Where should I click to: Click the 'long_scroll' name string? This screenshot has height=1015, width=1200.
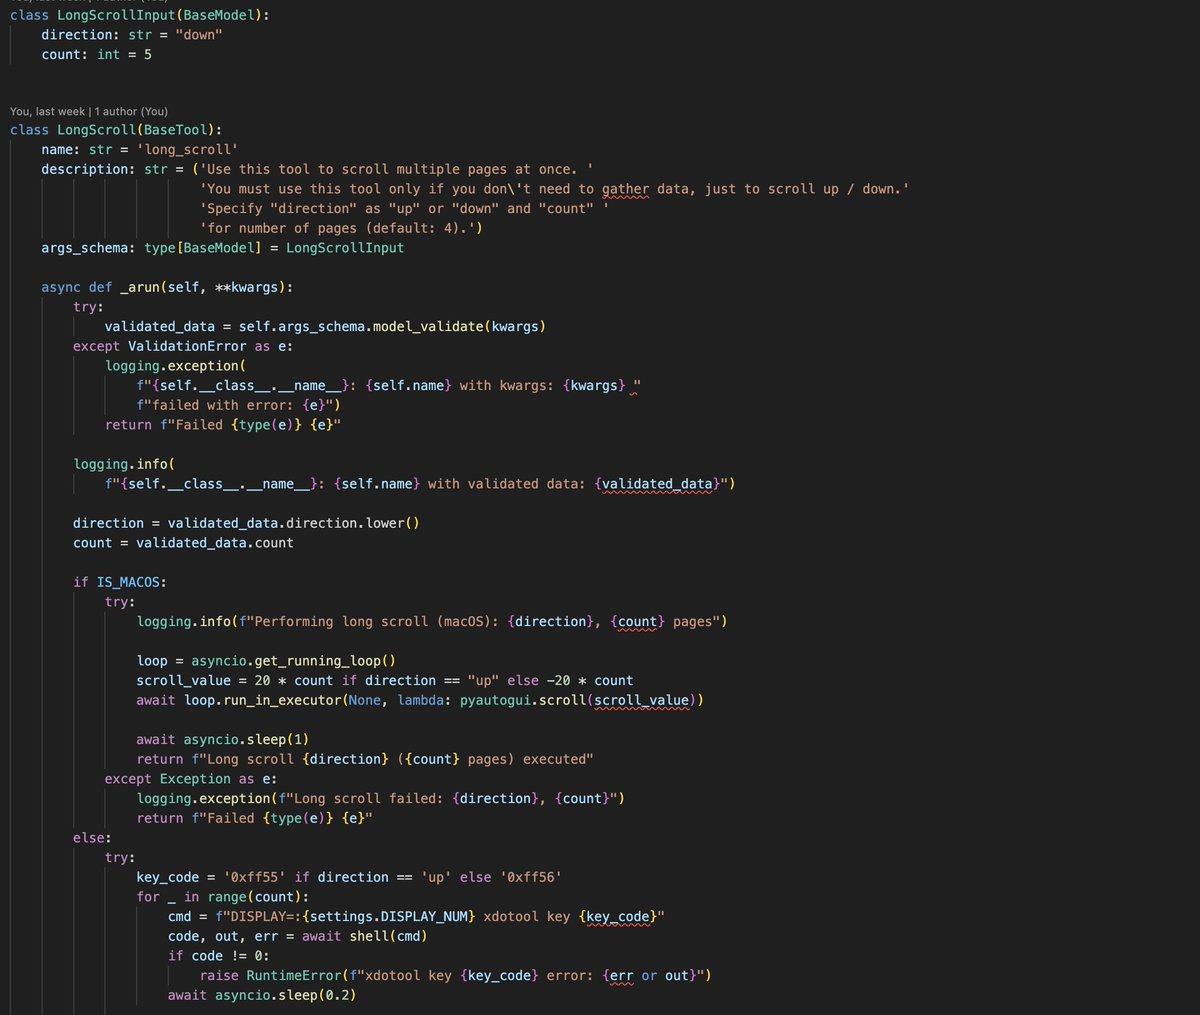(x=187, y=150)
